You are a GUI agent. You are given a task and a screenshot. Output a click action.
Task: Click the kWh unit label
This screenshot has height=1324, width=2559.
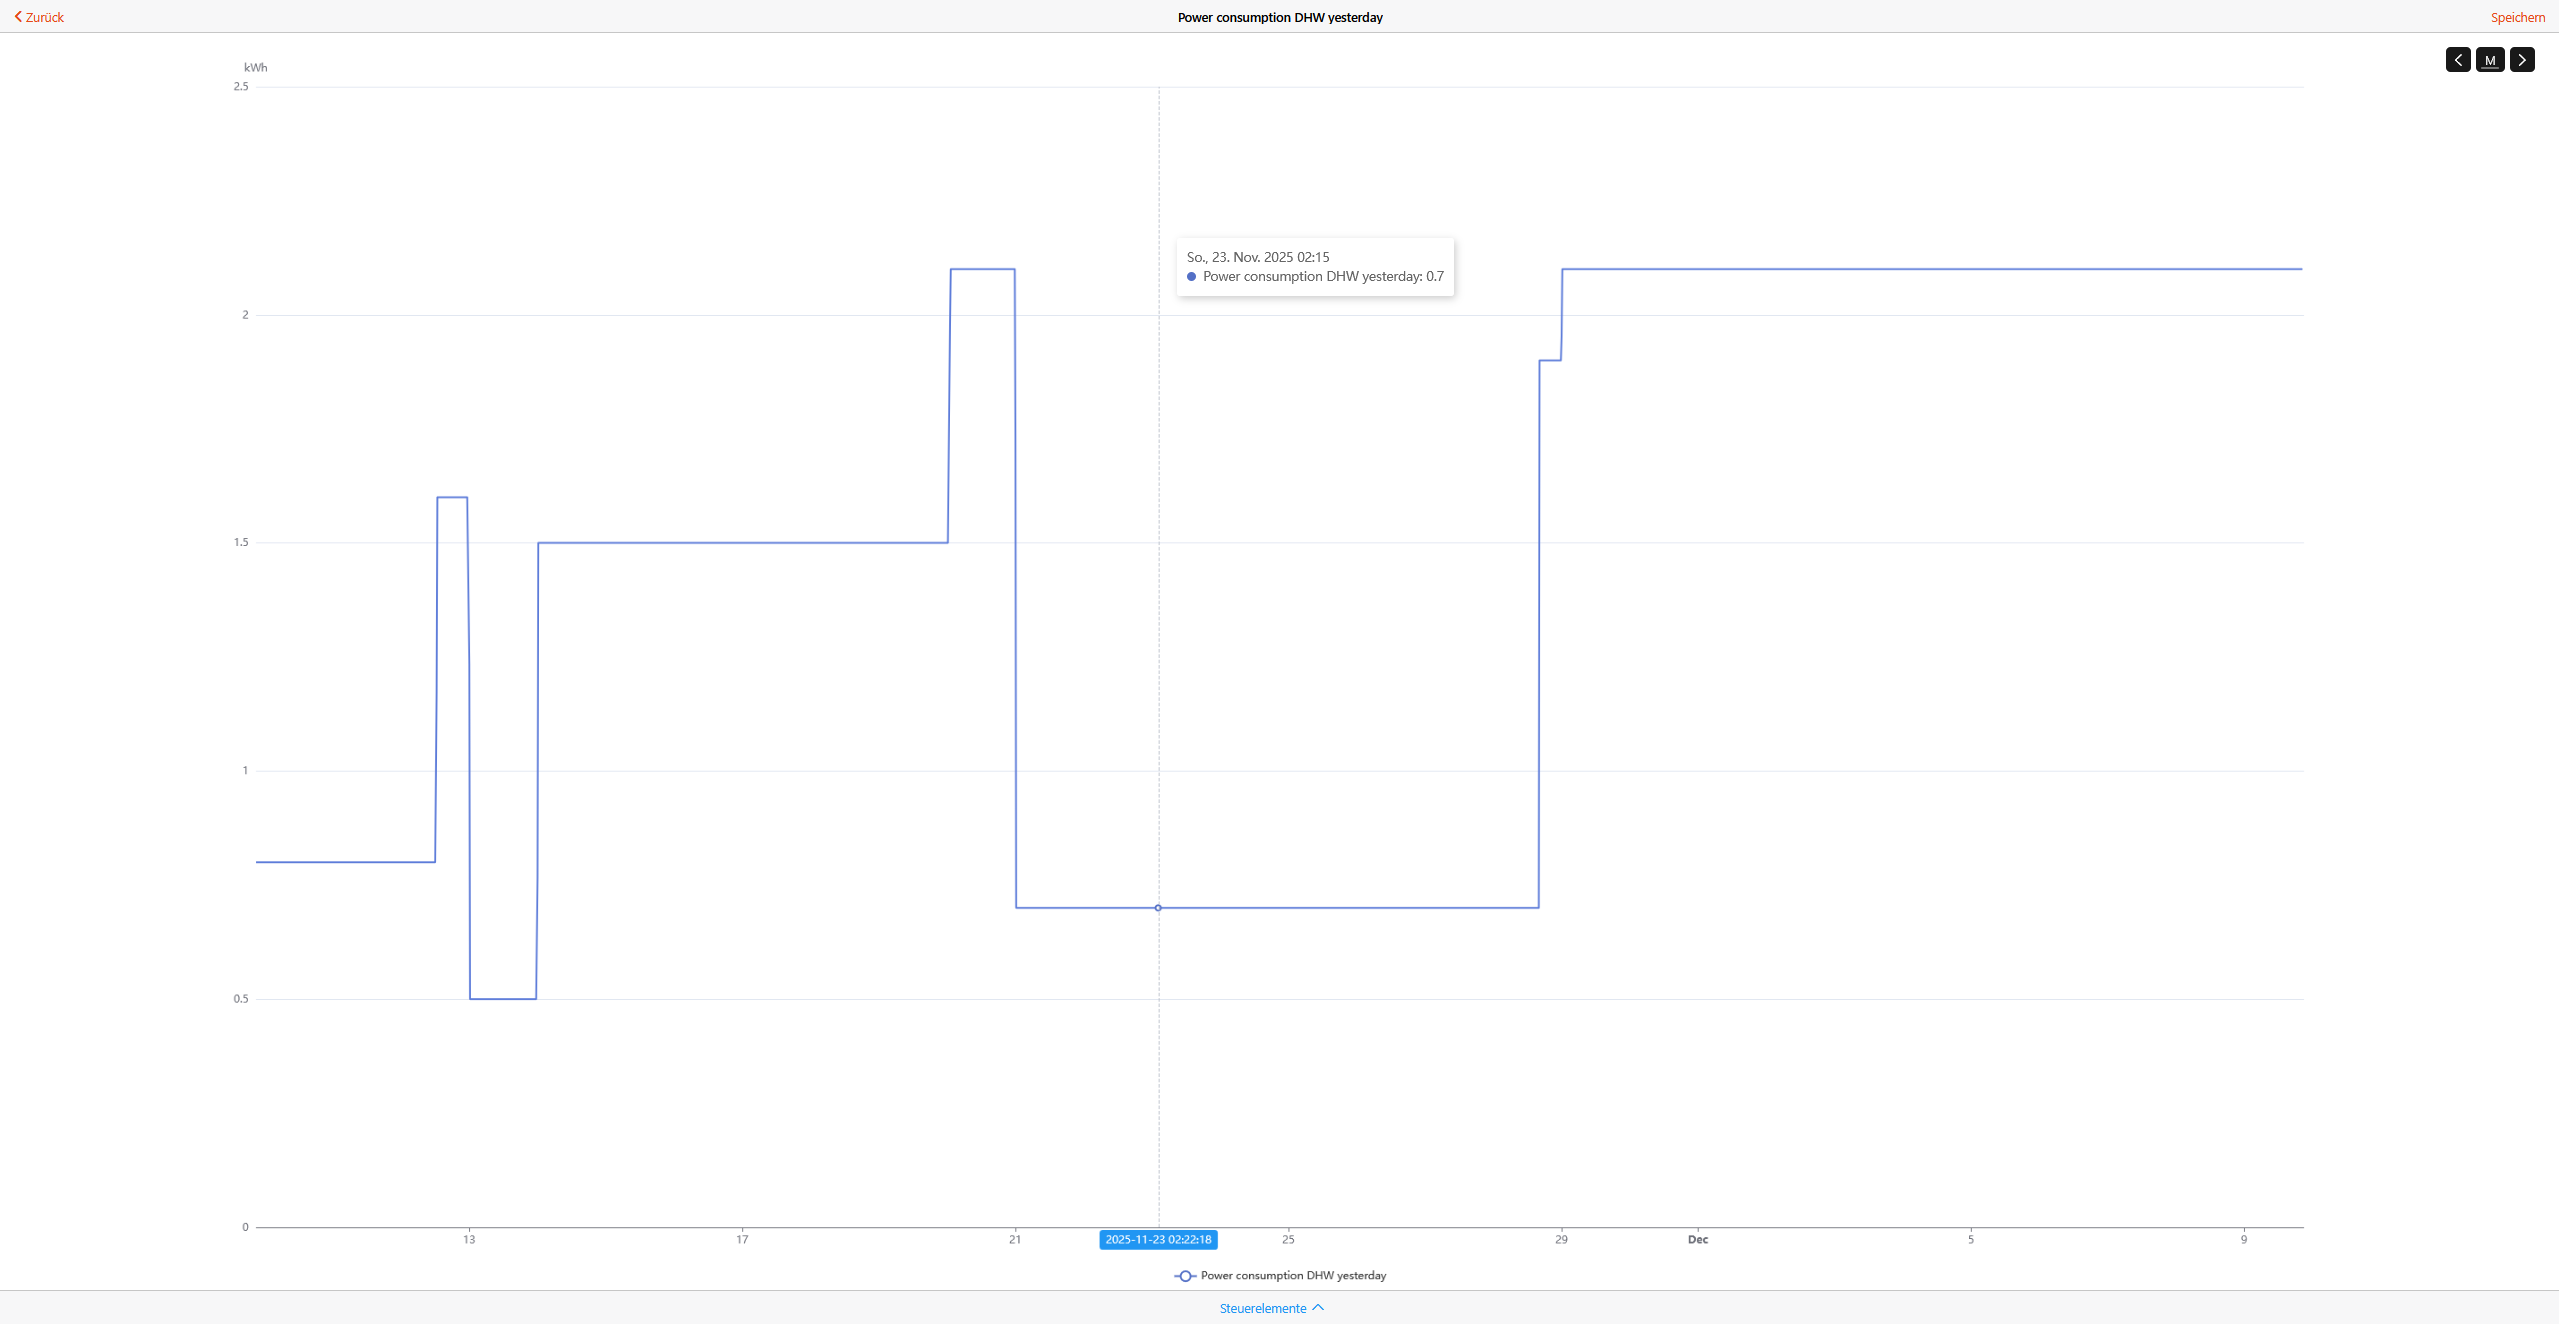255,67
